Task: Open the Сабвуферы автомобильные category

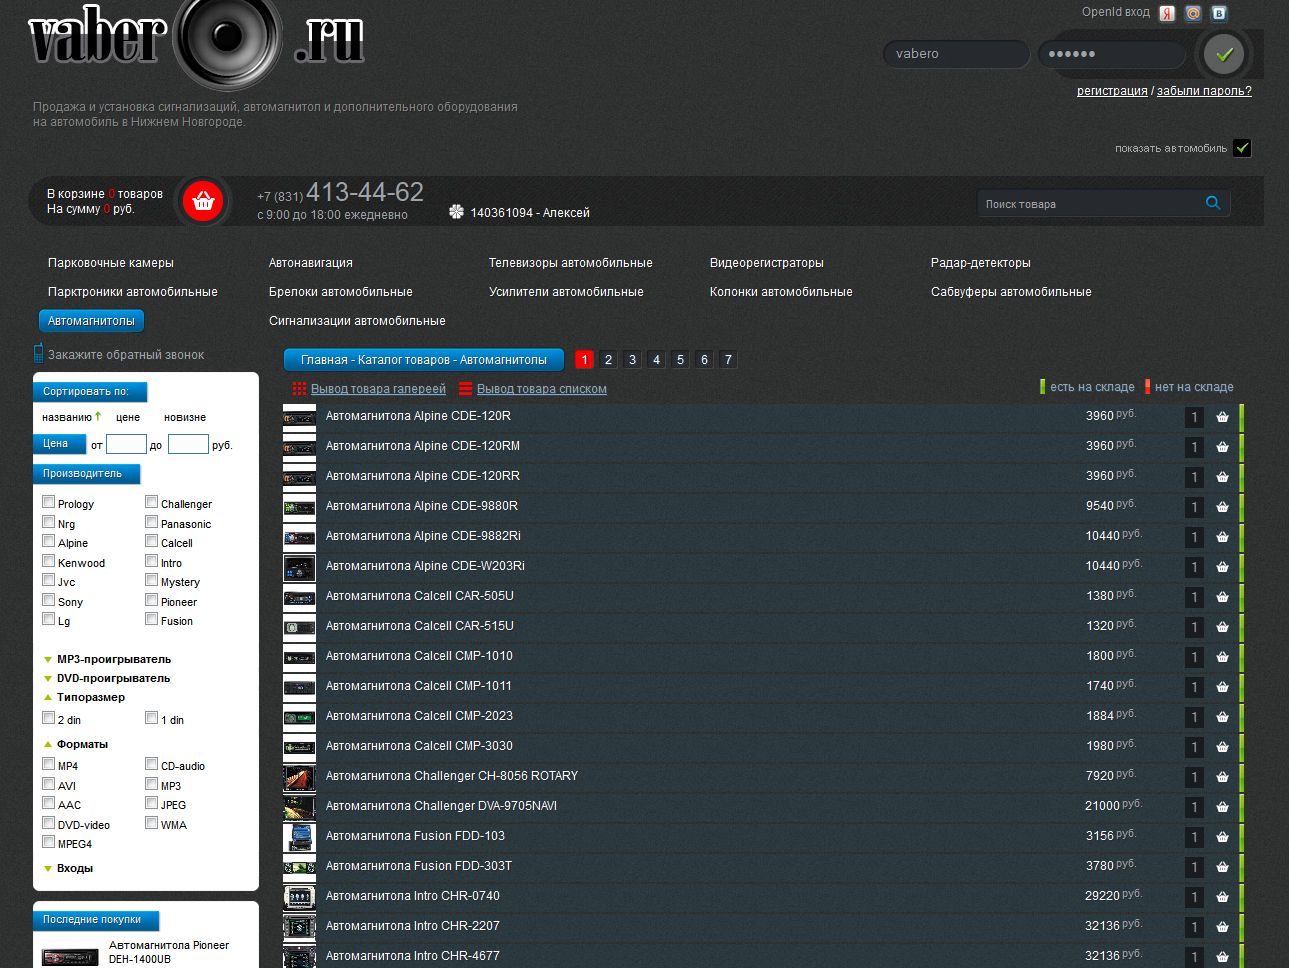Action: (1011, 292)
